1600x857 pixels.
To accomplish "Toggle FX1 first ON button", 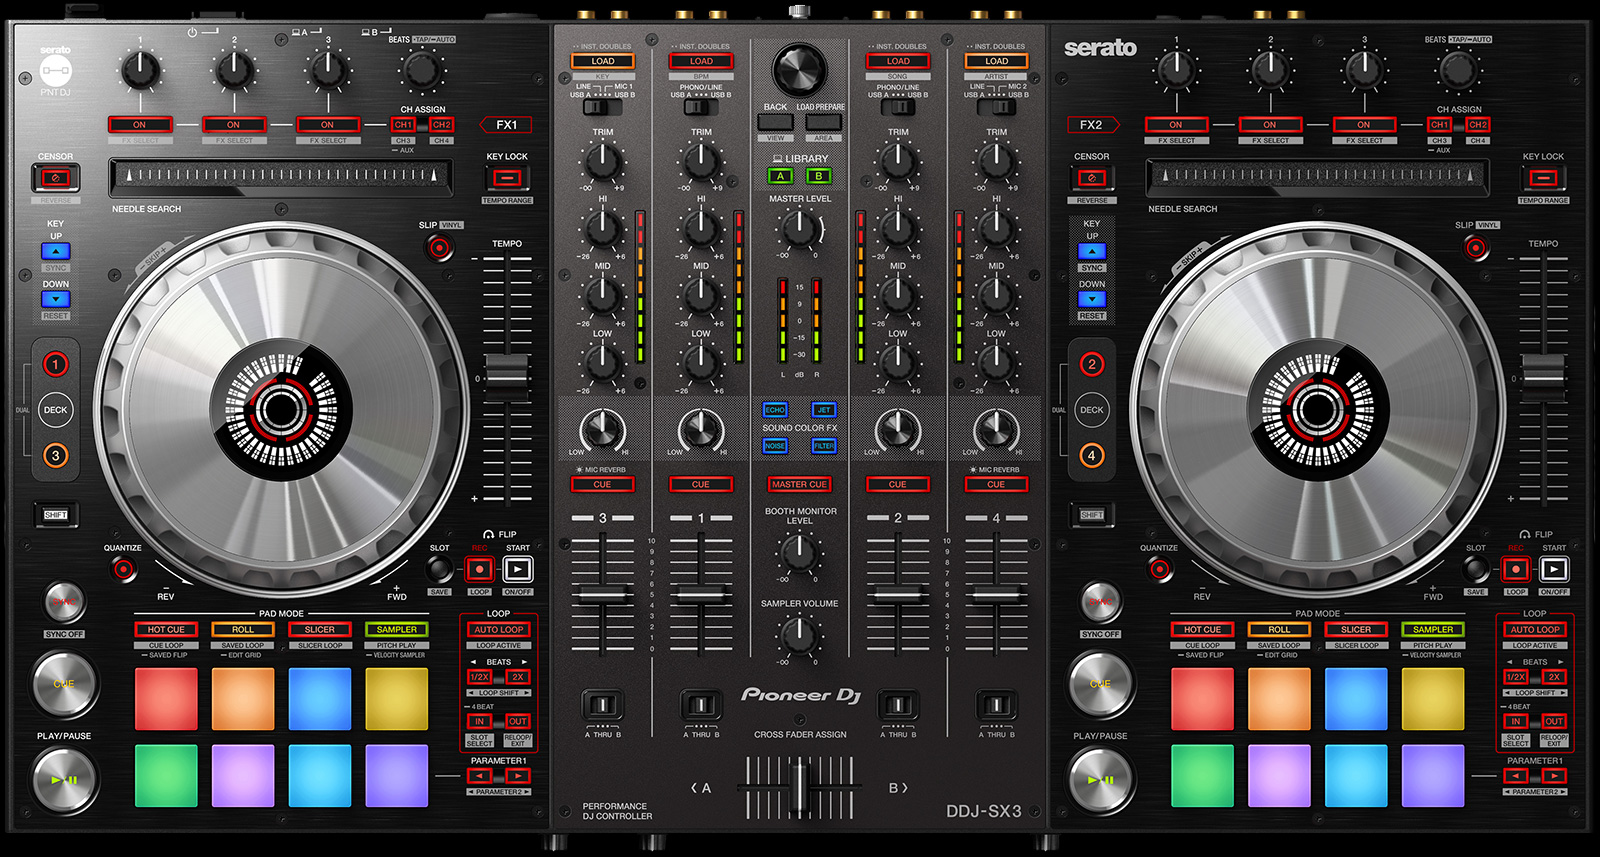I will point(140,125).
